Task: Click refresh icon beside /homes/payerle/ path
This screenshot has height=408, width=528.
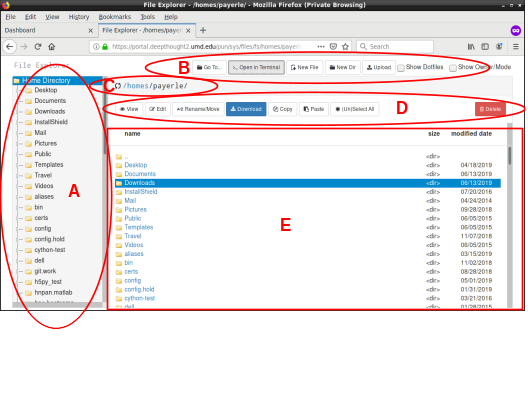Action: [118, 86]
